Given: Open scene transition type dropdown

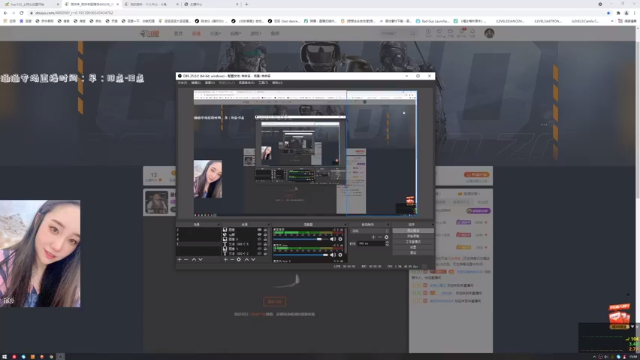Looking at the screenshot, I should coord(370,231).
